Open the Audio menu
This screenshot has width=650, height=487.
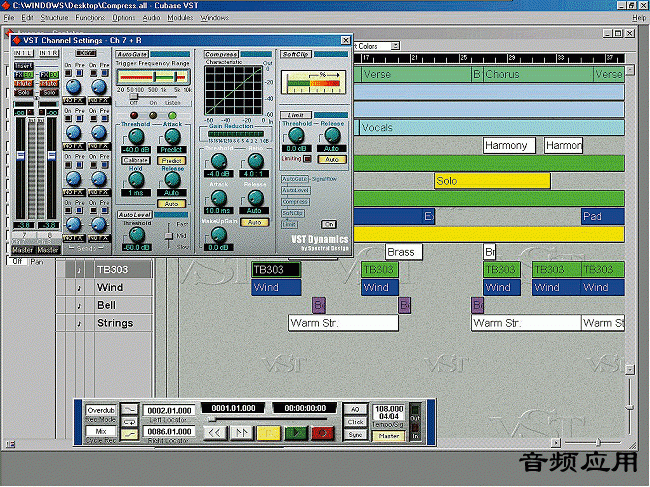click(151, 17)
